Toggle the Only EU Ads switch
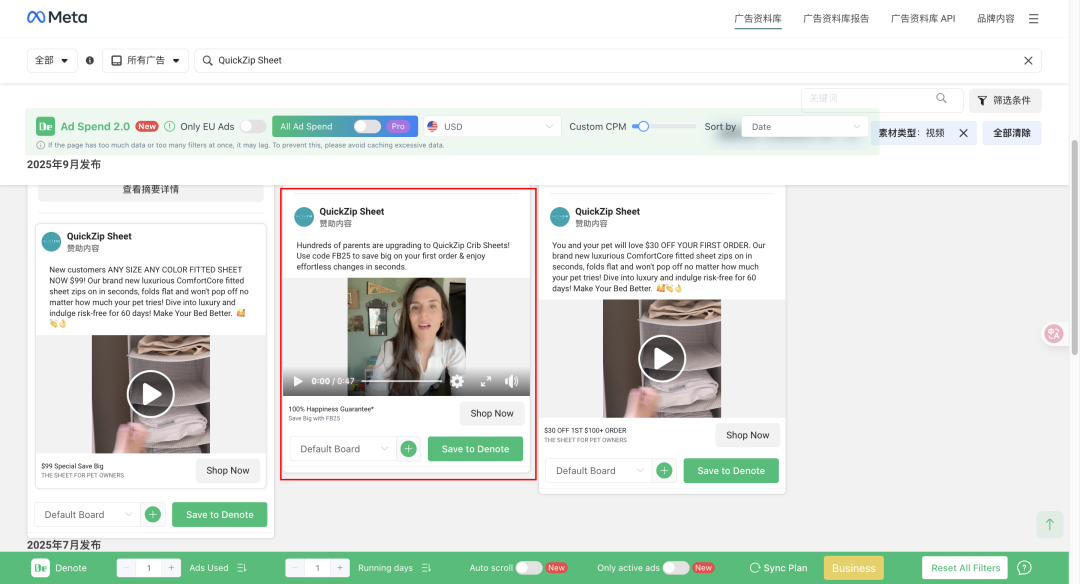1080x584 pixels. pyautogui.click(x=253, y=127)
